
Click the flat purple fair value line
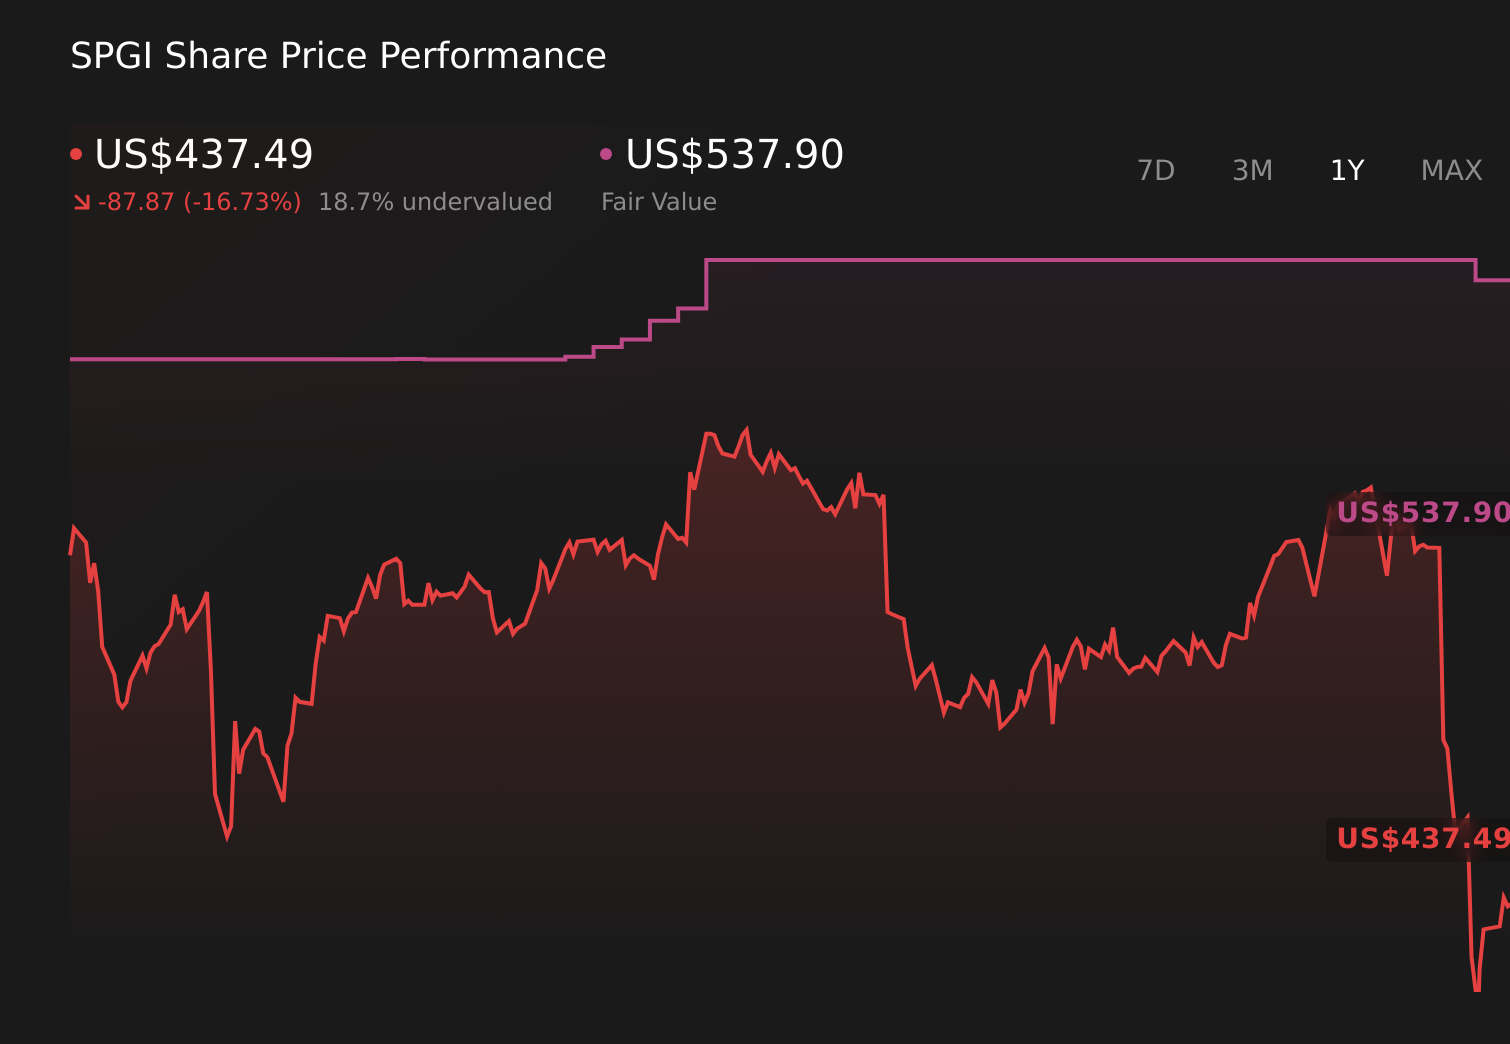tap(1000, 260)
